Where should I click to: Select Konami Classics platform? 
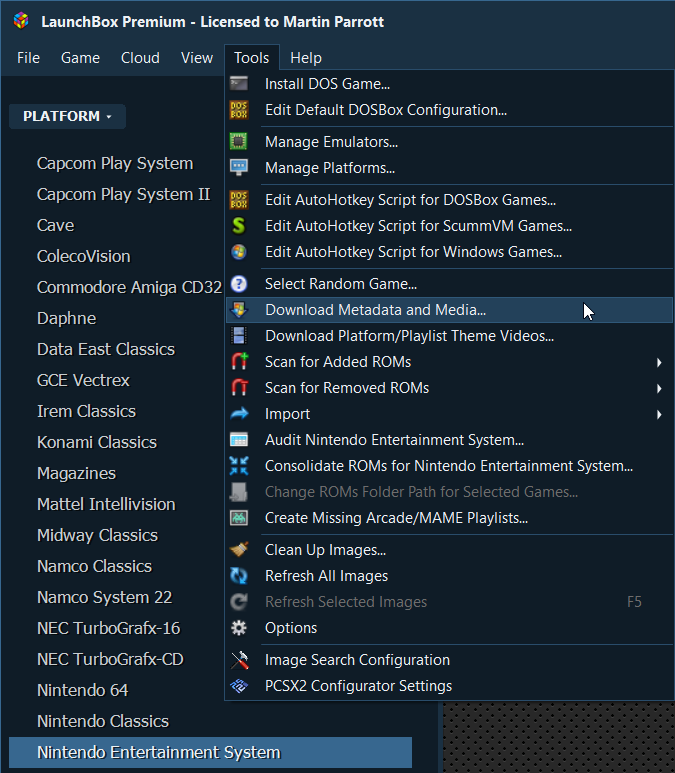point(97,442)
